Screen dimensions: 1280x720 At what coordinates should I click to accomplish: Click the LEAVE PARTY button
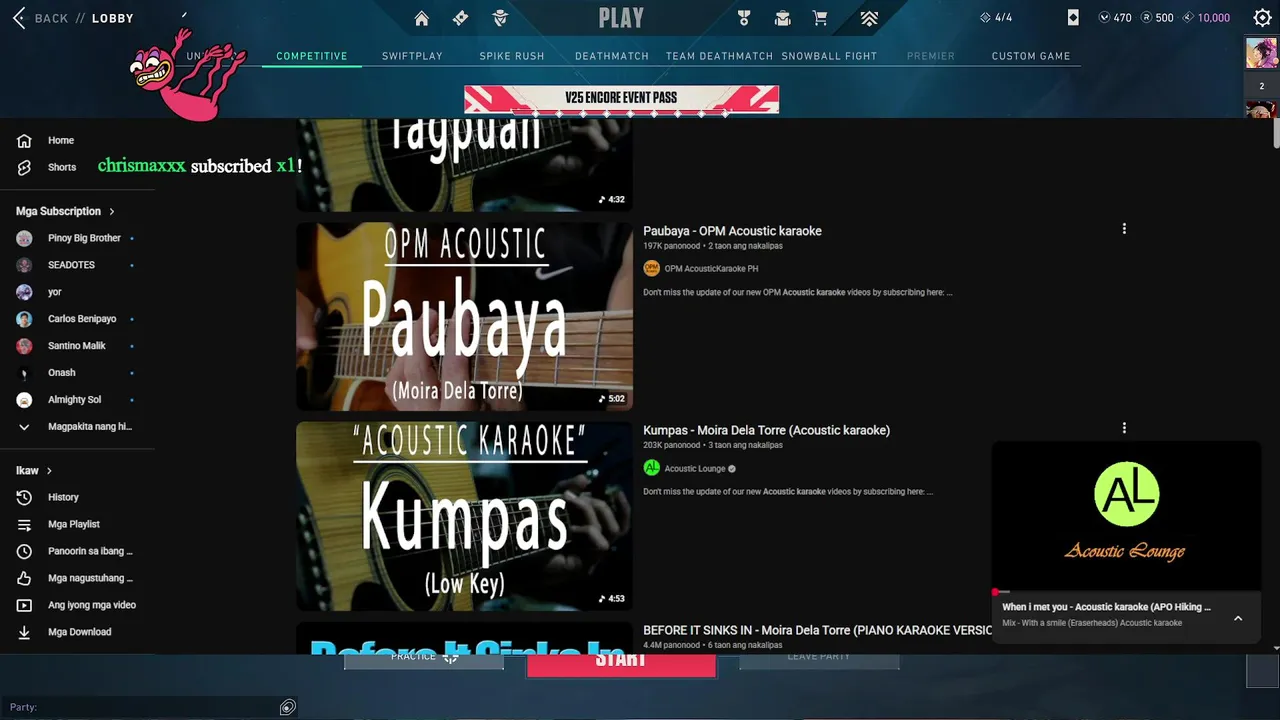pos(819,661)
